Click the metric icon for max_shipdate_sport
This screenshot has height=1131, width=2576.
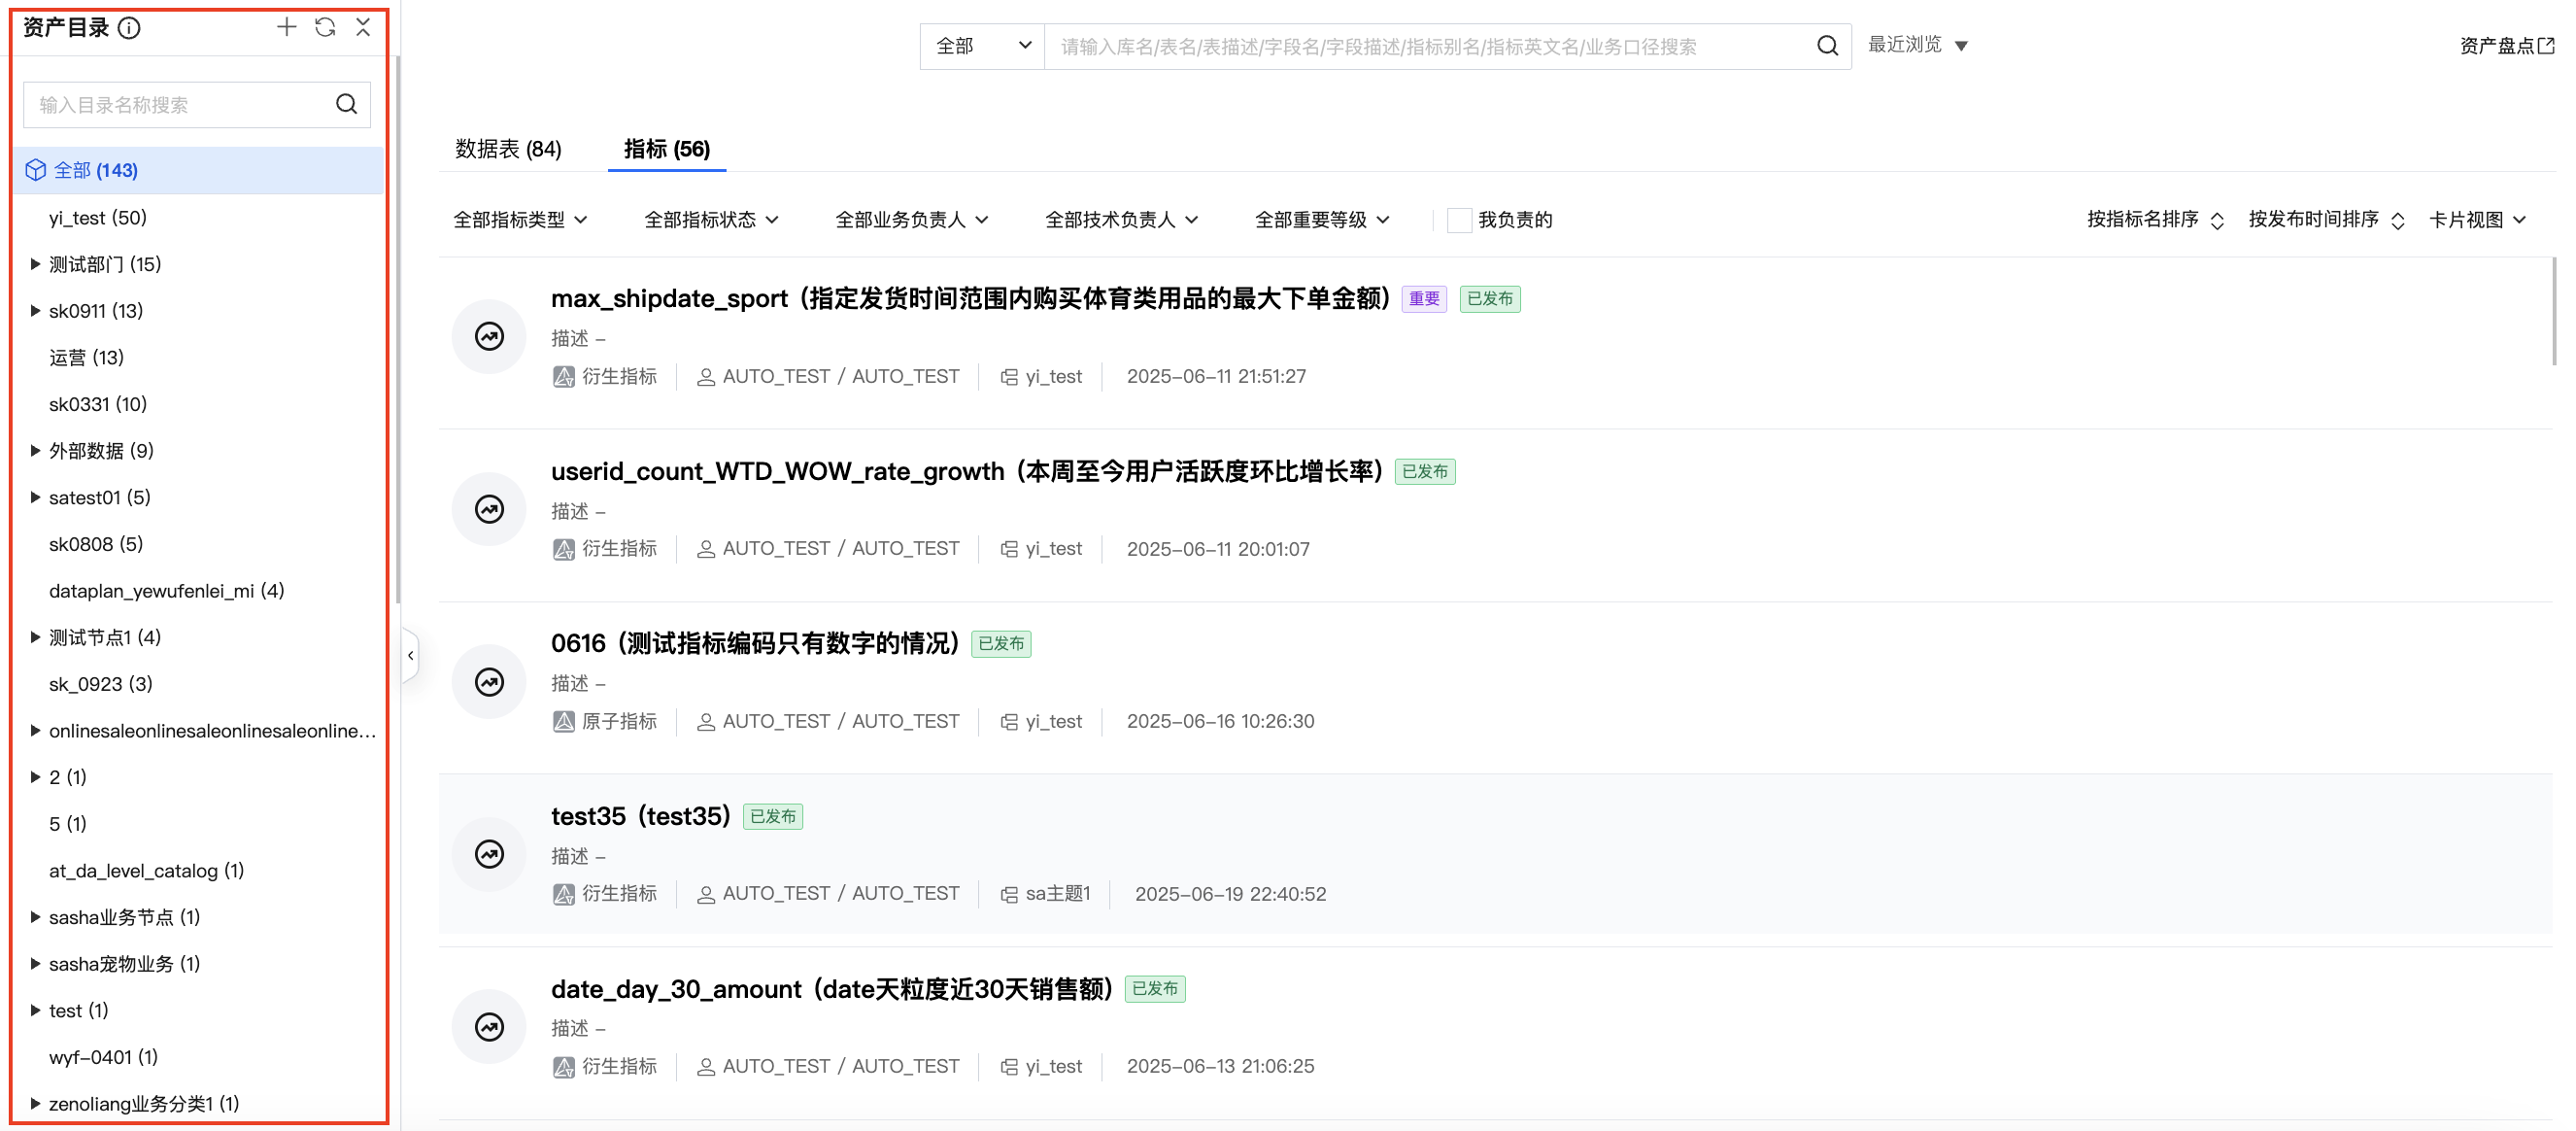(x=489, y=337)
